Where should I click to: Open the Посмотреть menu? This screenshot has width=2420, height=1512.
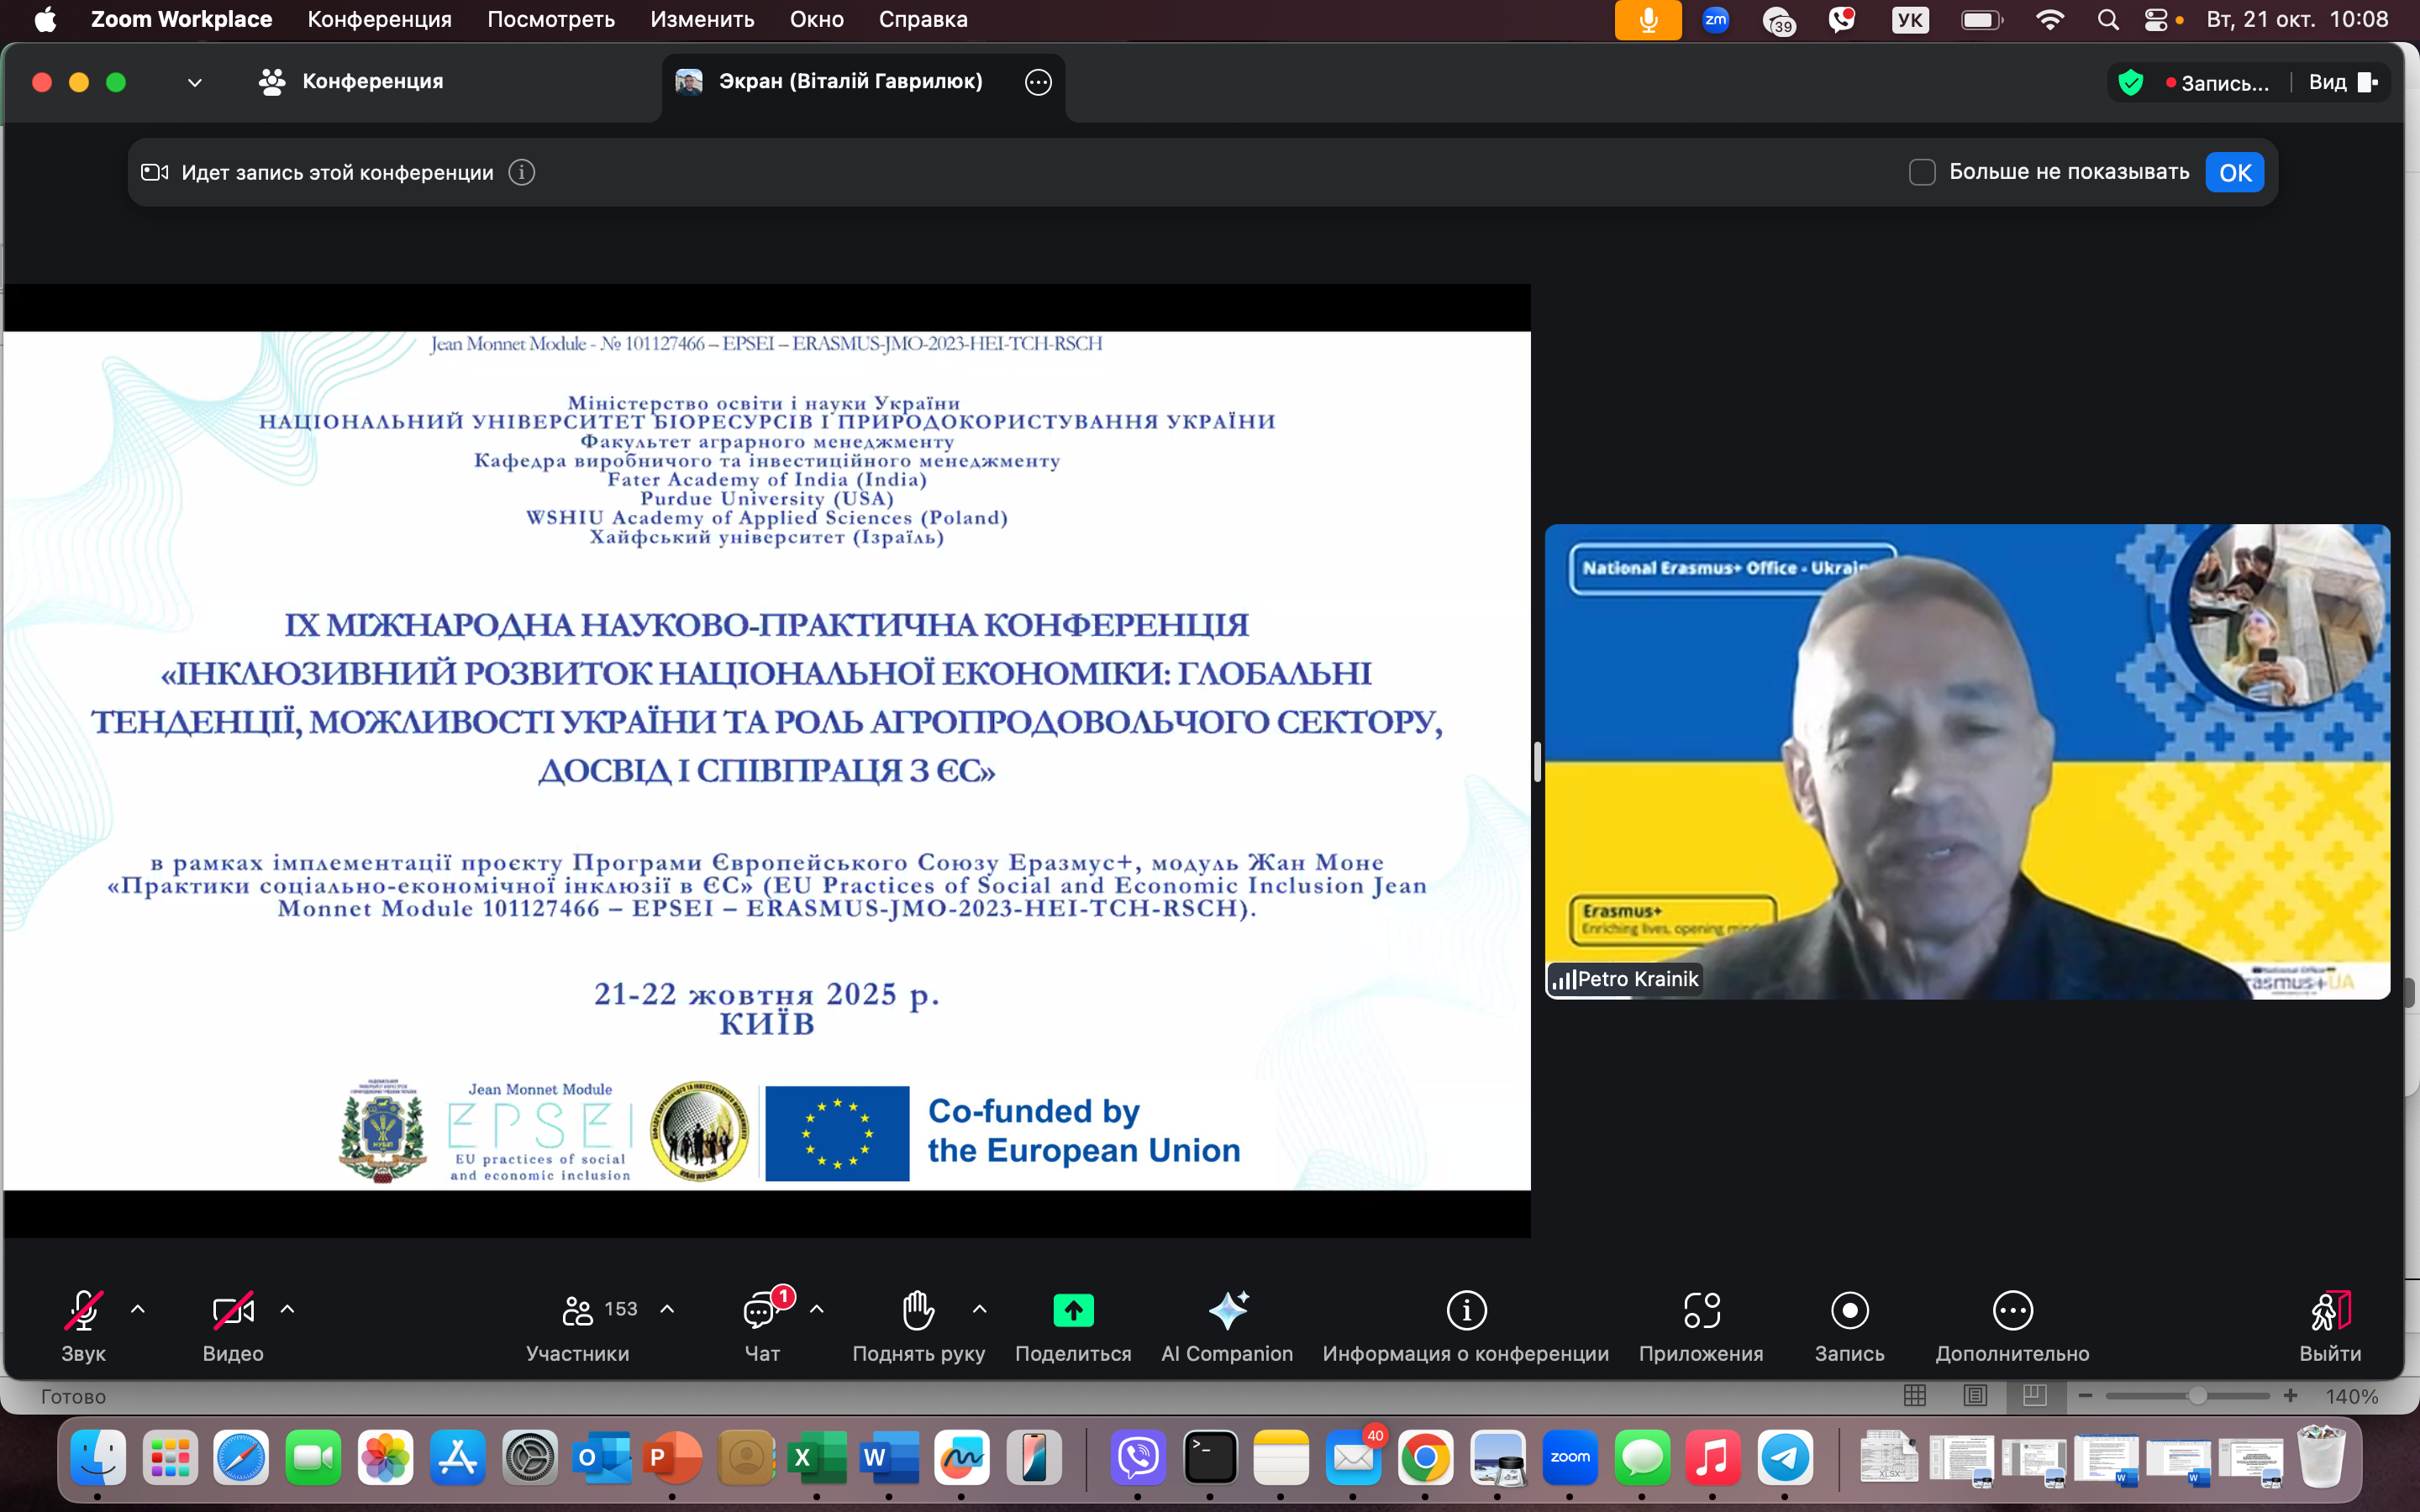[550, 19]
